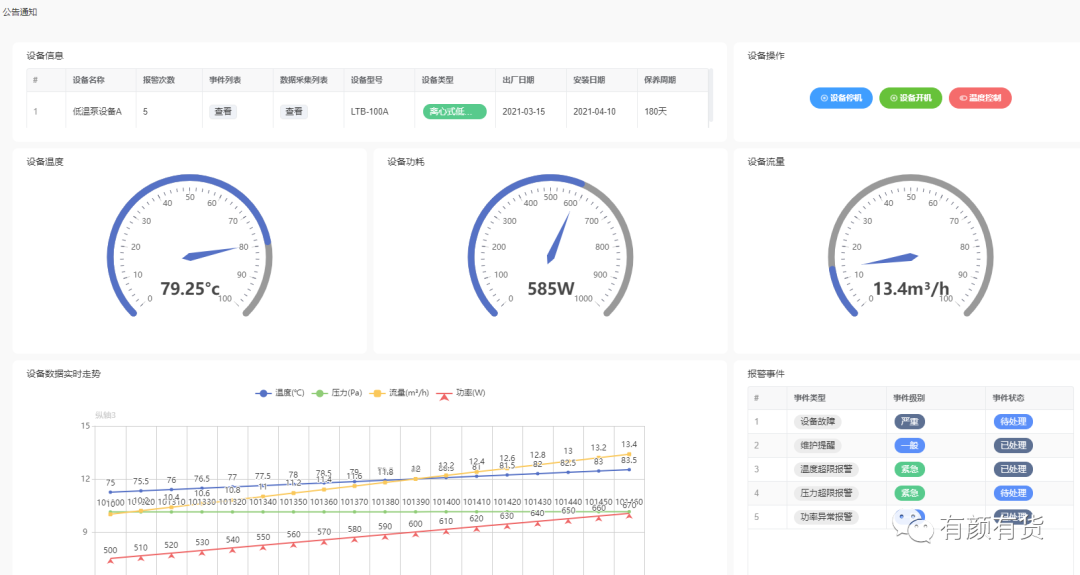Click the 严重 severity badge in row 1
Screen dimensions: 1080x575
tap(910, 422)
